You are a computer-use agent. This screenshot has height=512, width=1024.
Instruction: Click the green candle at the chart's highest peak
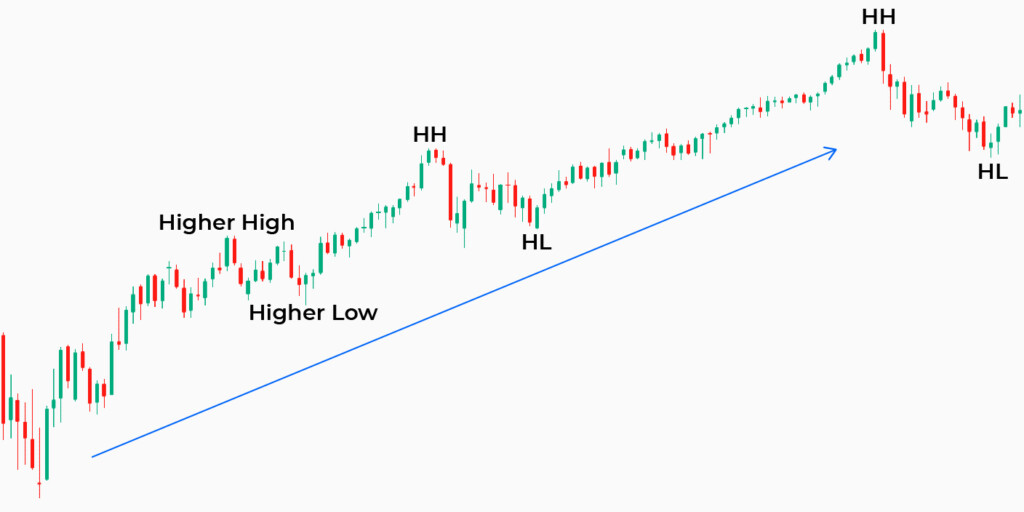tap(875, 40)
